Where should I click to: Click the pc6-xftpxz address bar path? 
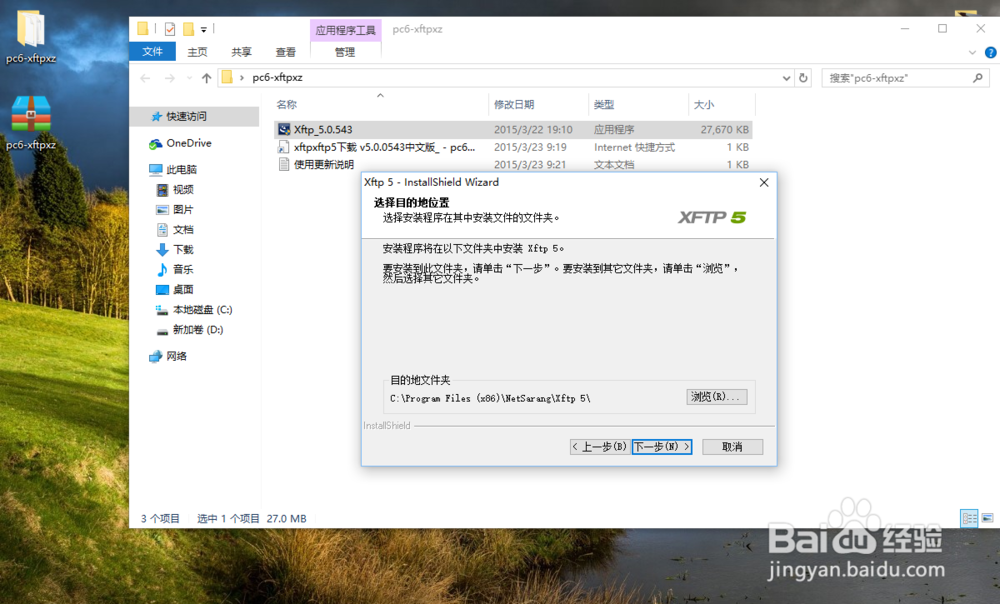click(277, 77)
